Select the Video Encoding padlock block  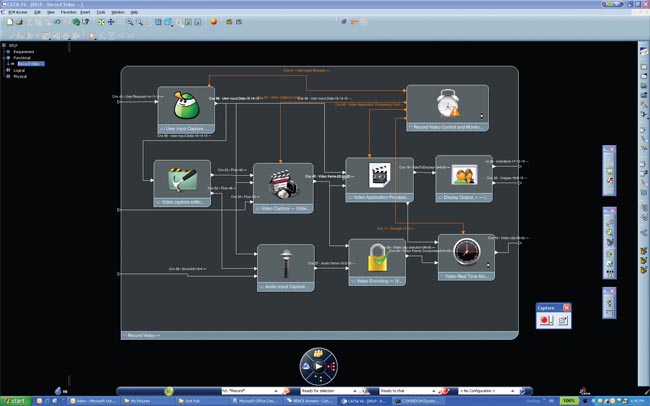(x=377, y=262)
